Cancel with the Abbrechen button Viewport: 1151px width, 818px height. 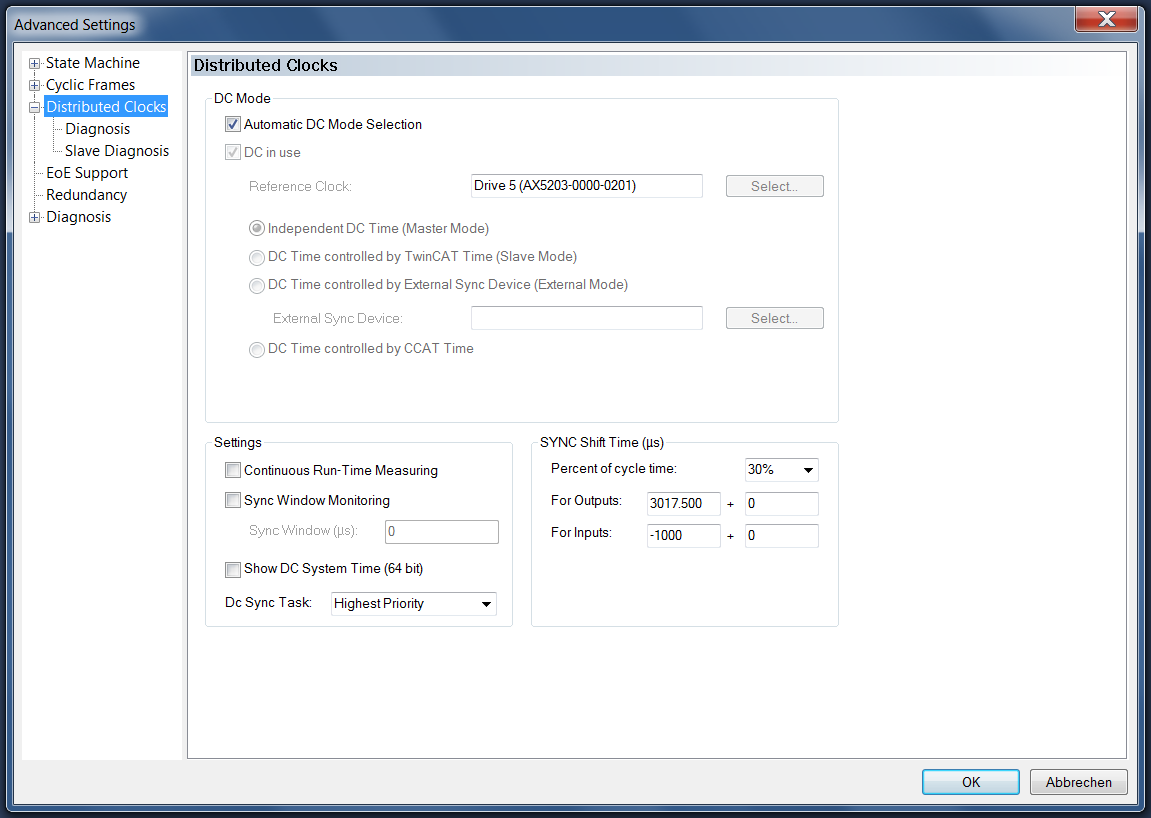(1078, 782)
